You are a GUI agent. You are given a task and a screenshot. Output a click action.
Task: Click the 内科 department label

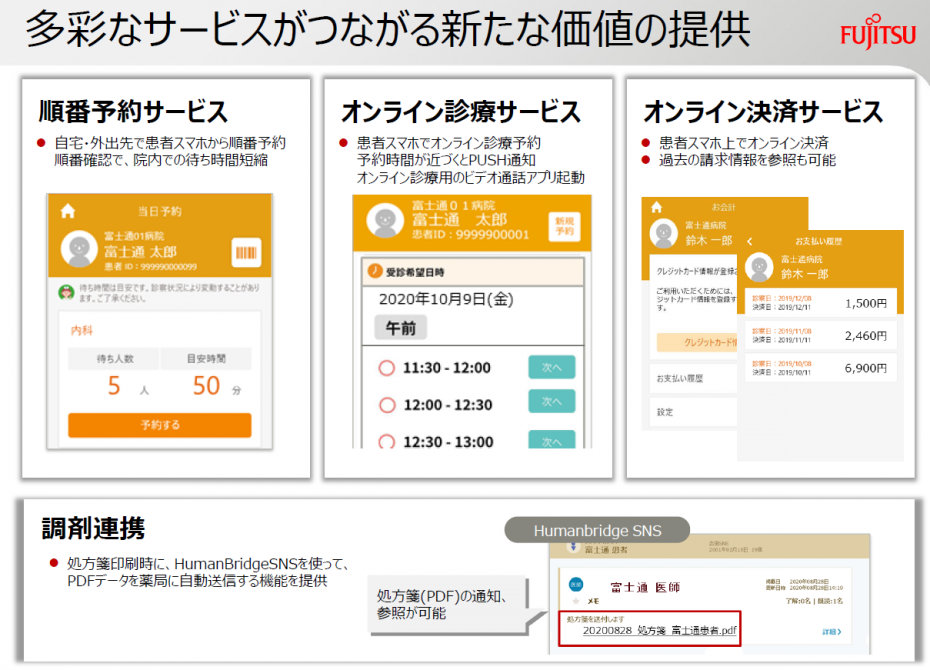(82, 330)
